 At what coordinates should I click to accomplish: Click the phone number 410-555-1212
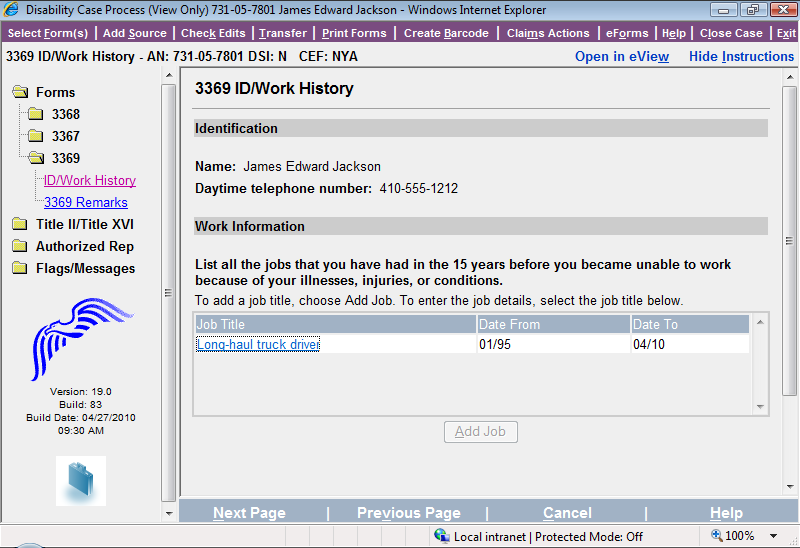click(418, 188)
